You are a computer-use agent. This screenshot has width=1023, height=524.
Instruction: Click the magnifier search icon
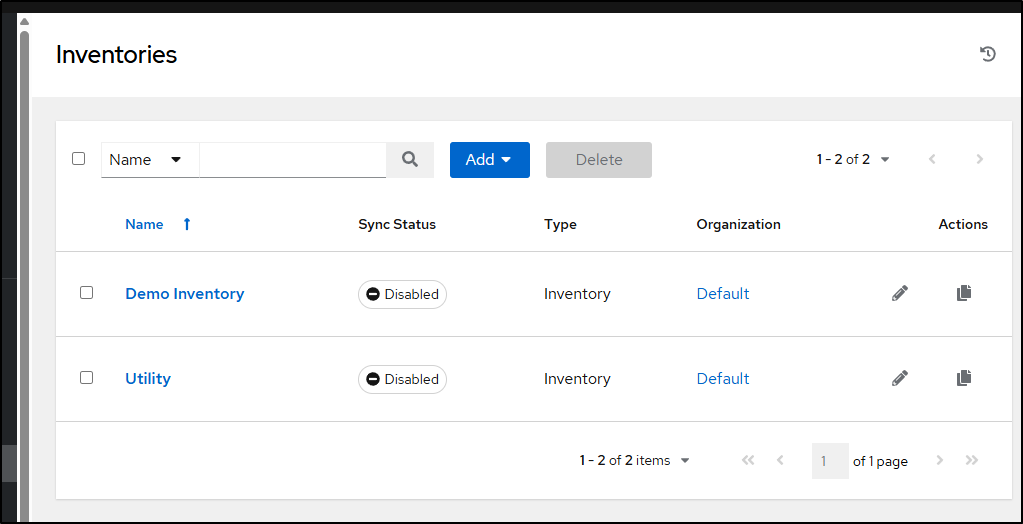(410, 159)
